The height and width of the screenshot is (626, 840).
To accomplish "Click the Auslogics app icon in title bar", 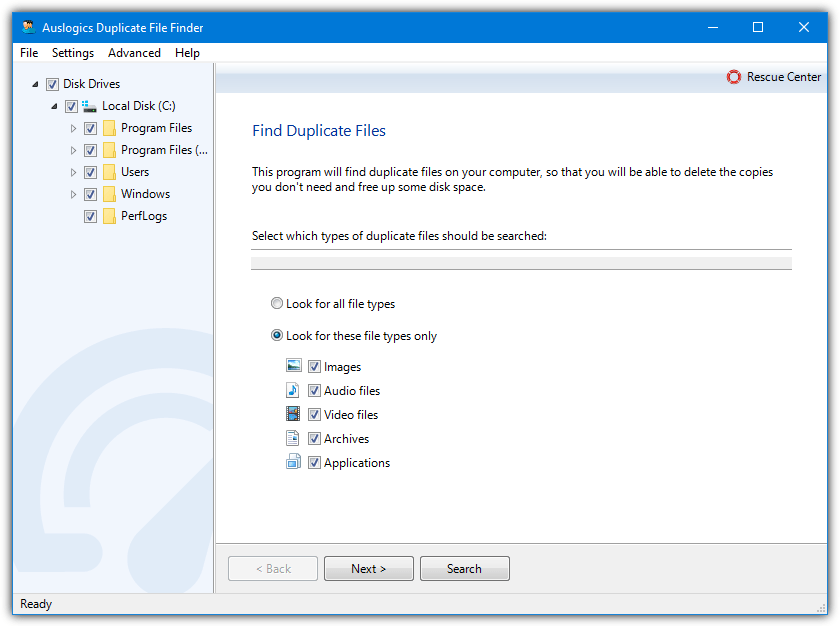I will click(x=28, y=27).
